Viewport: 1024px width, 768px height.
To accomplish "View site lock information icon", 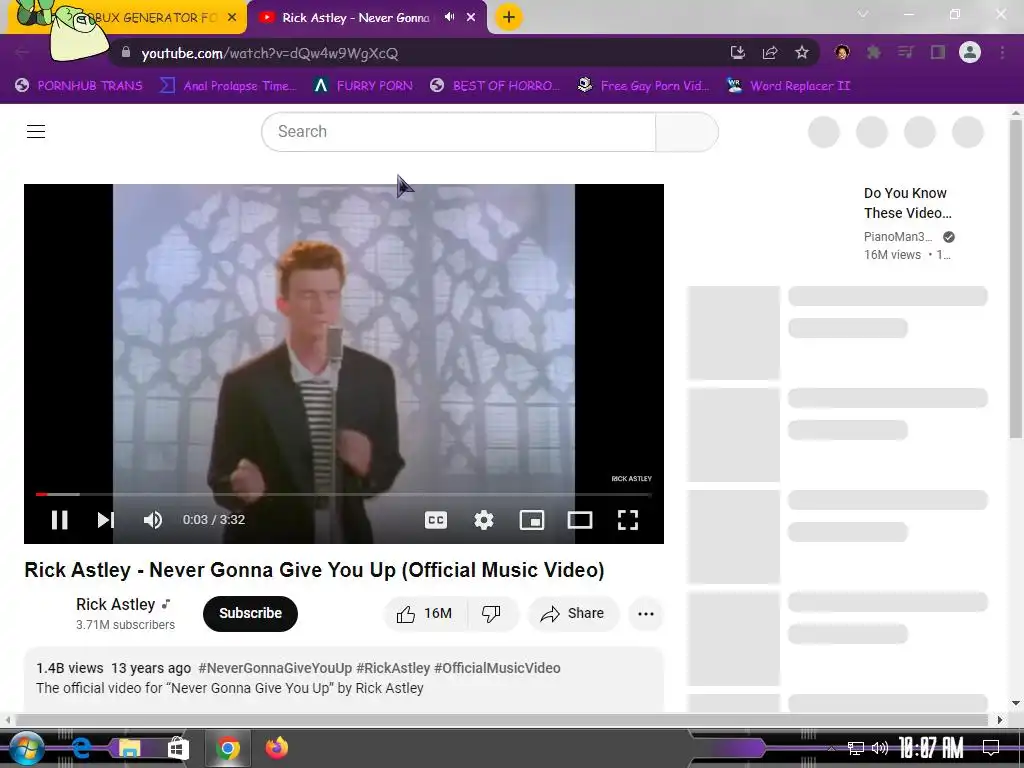I will pos(126,53).
